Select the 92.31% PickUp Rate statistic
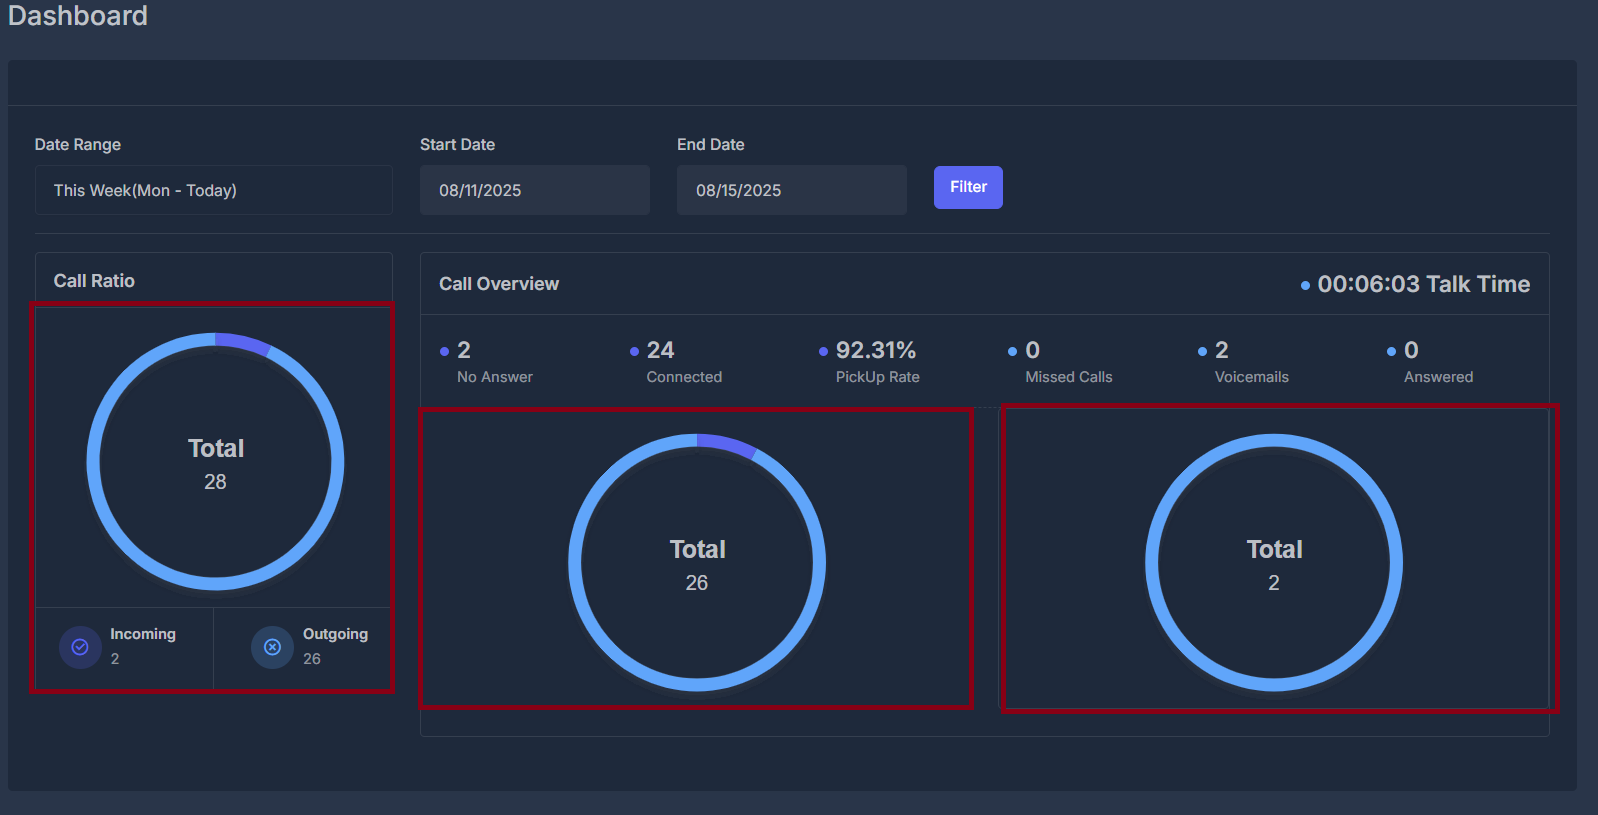The image size is (1598, 815). [868, 362]
